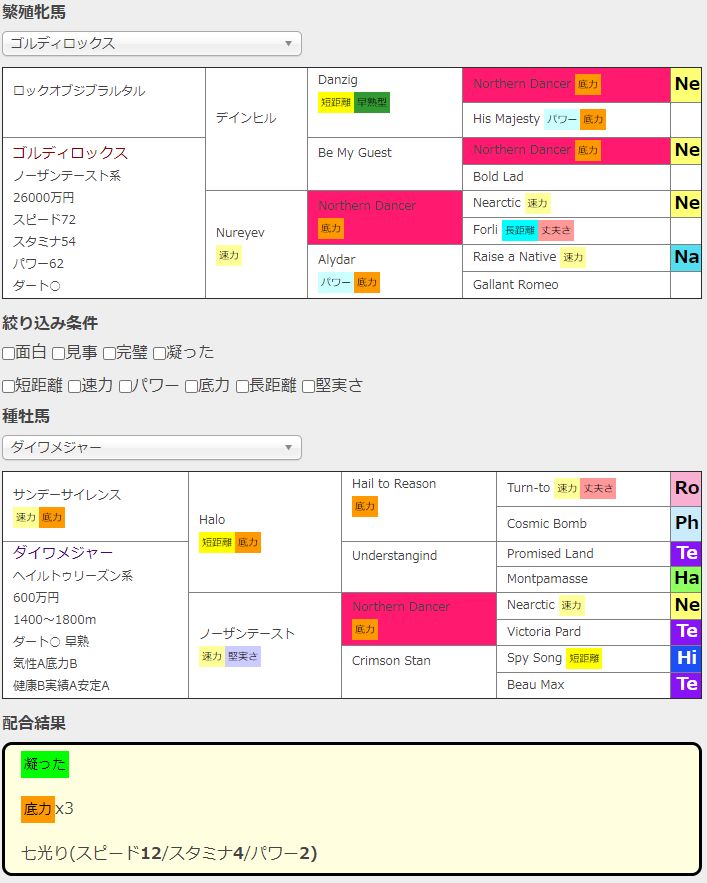Viewport: 707px width, 883px height.
Task: Click the pink Ro lineage badge
Action: pos(686,488)
